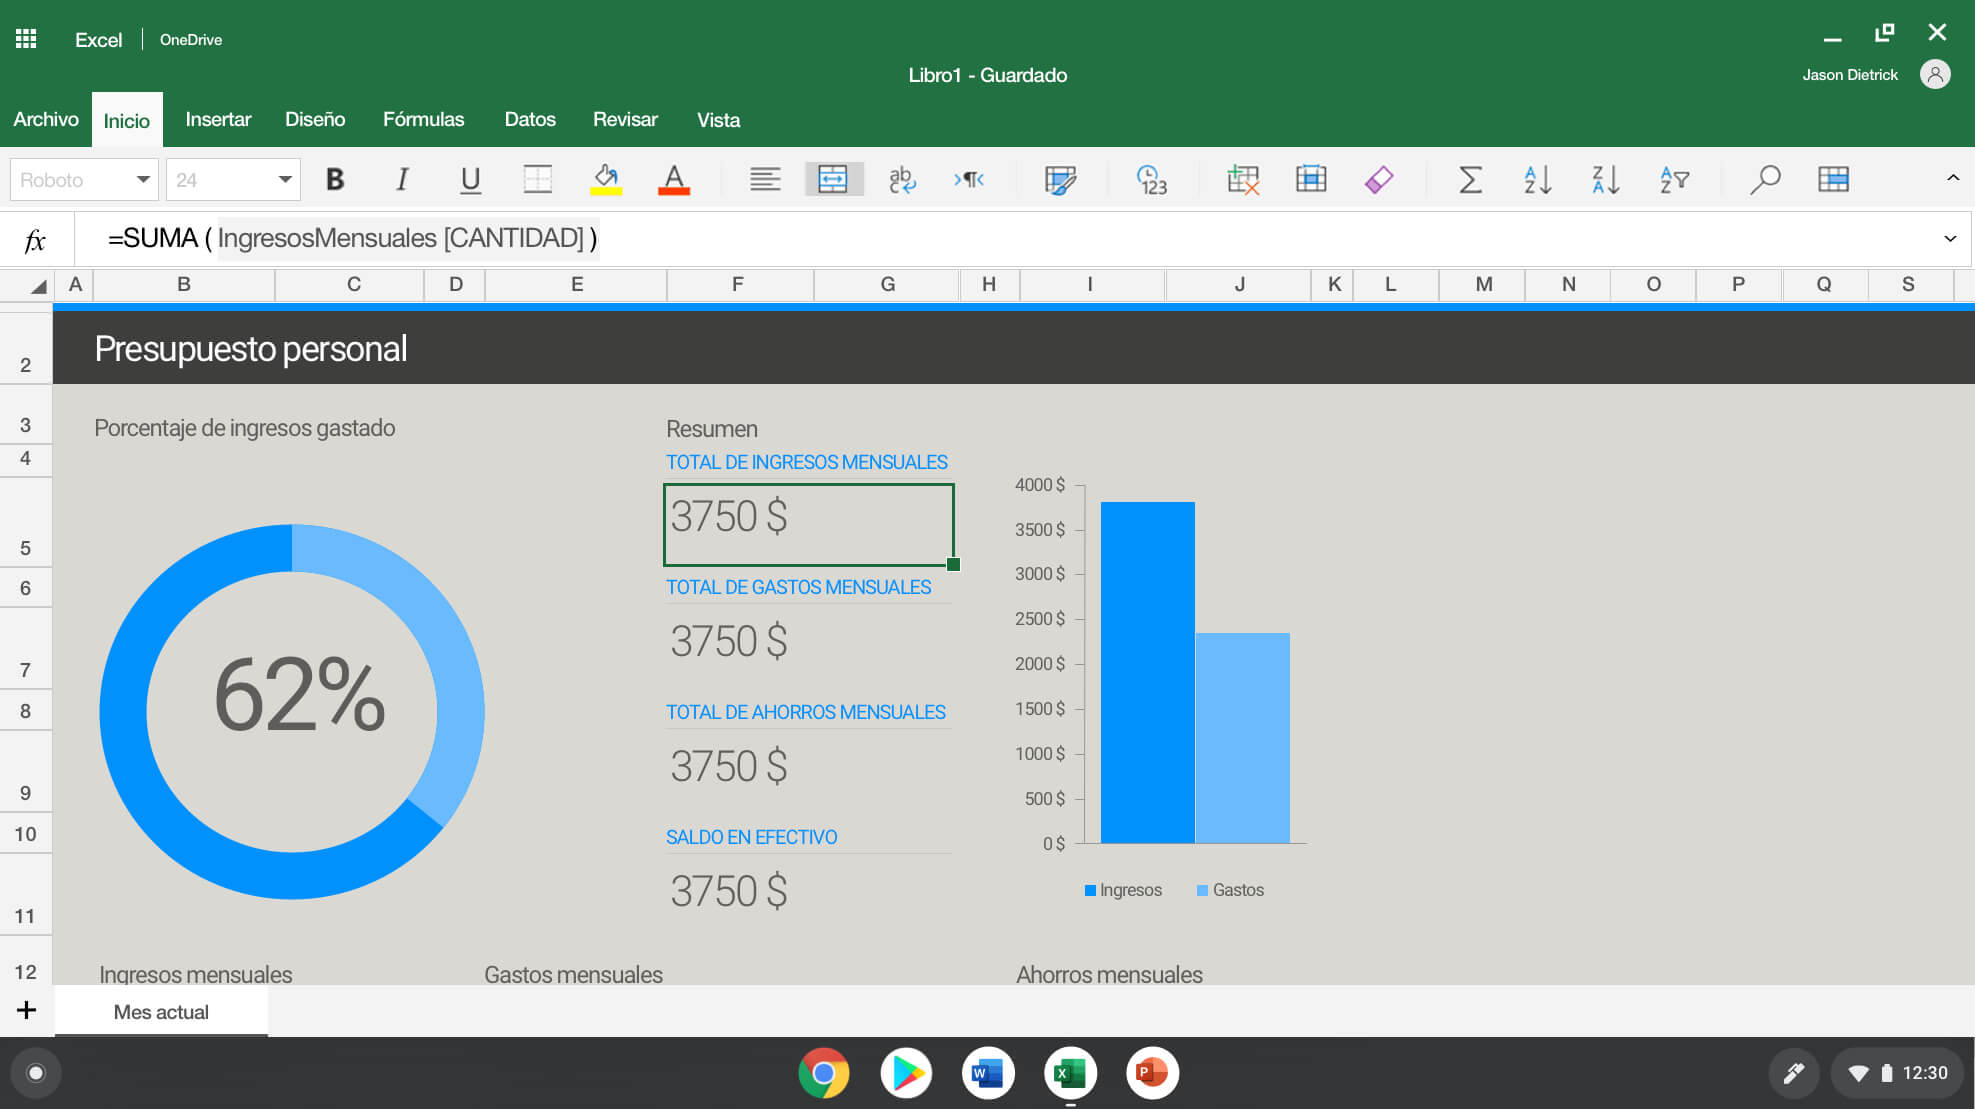Open the stylus tools pen icon
The image size is (1975, 1109).
(1794, 1073)
